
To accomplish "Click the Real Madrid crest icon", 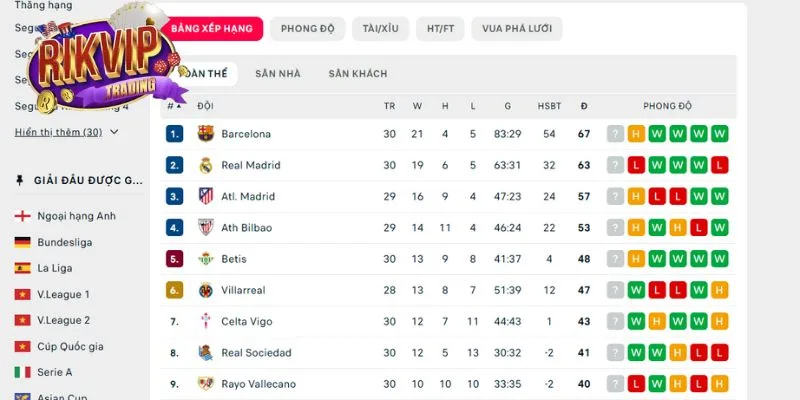I will coord(206,165).
